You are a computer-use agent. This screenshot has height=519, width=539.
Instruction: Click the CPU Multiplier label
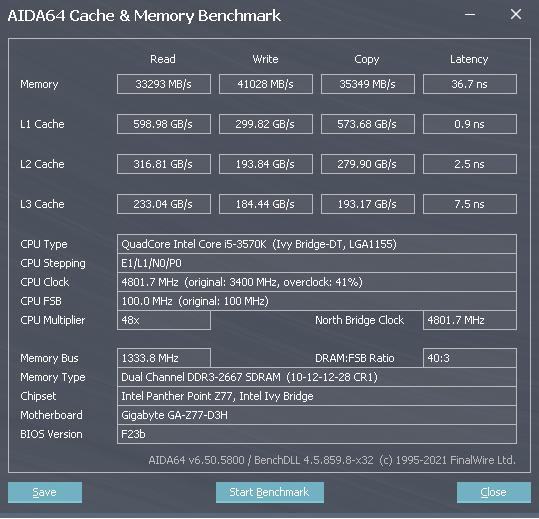(53, 320)
